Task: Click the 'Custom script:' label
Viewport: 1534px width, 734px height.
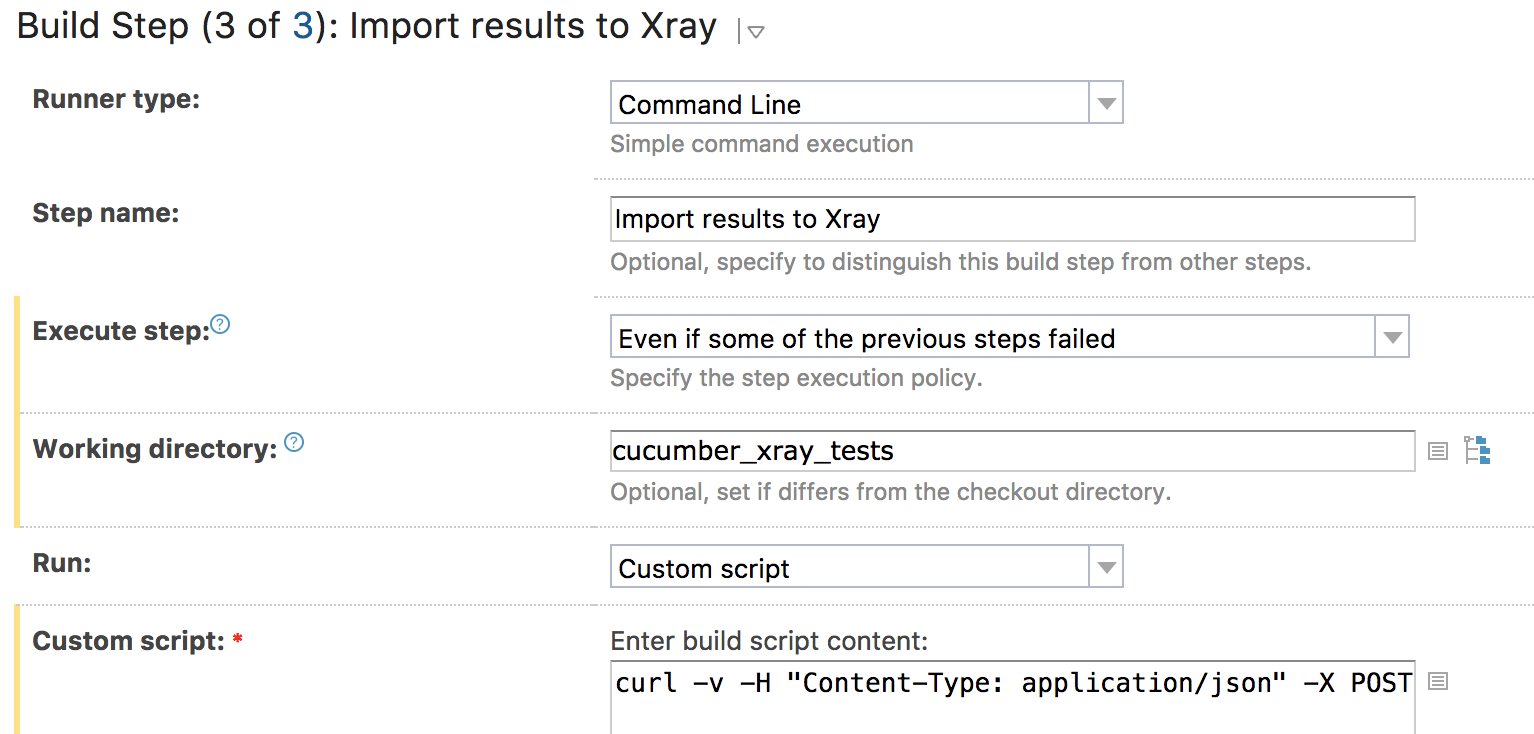Action: tap(128, 642)
